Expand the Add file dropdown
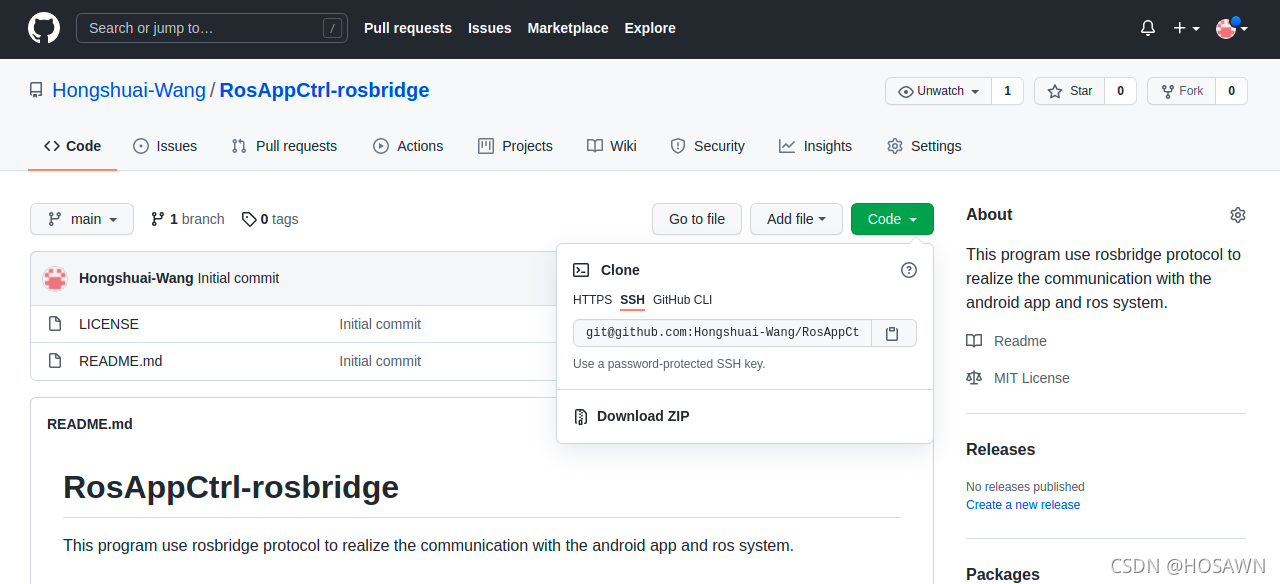The width and height of the screenshot is (1280, 584). pyautogui.click(x=796, y=219)
